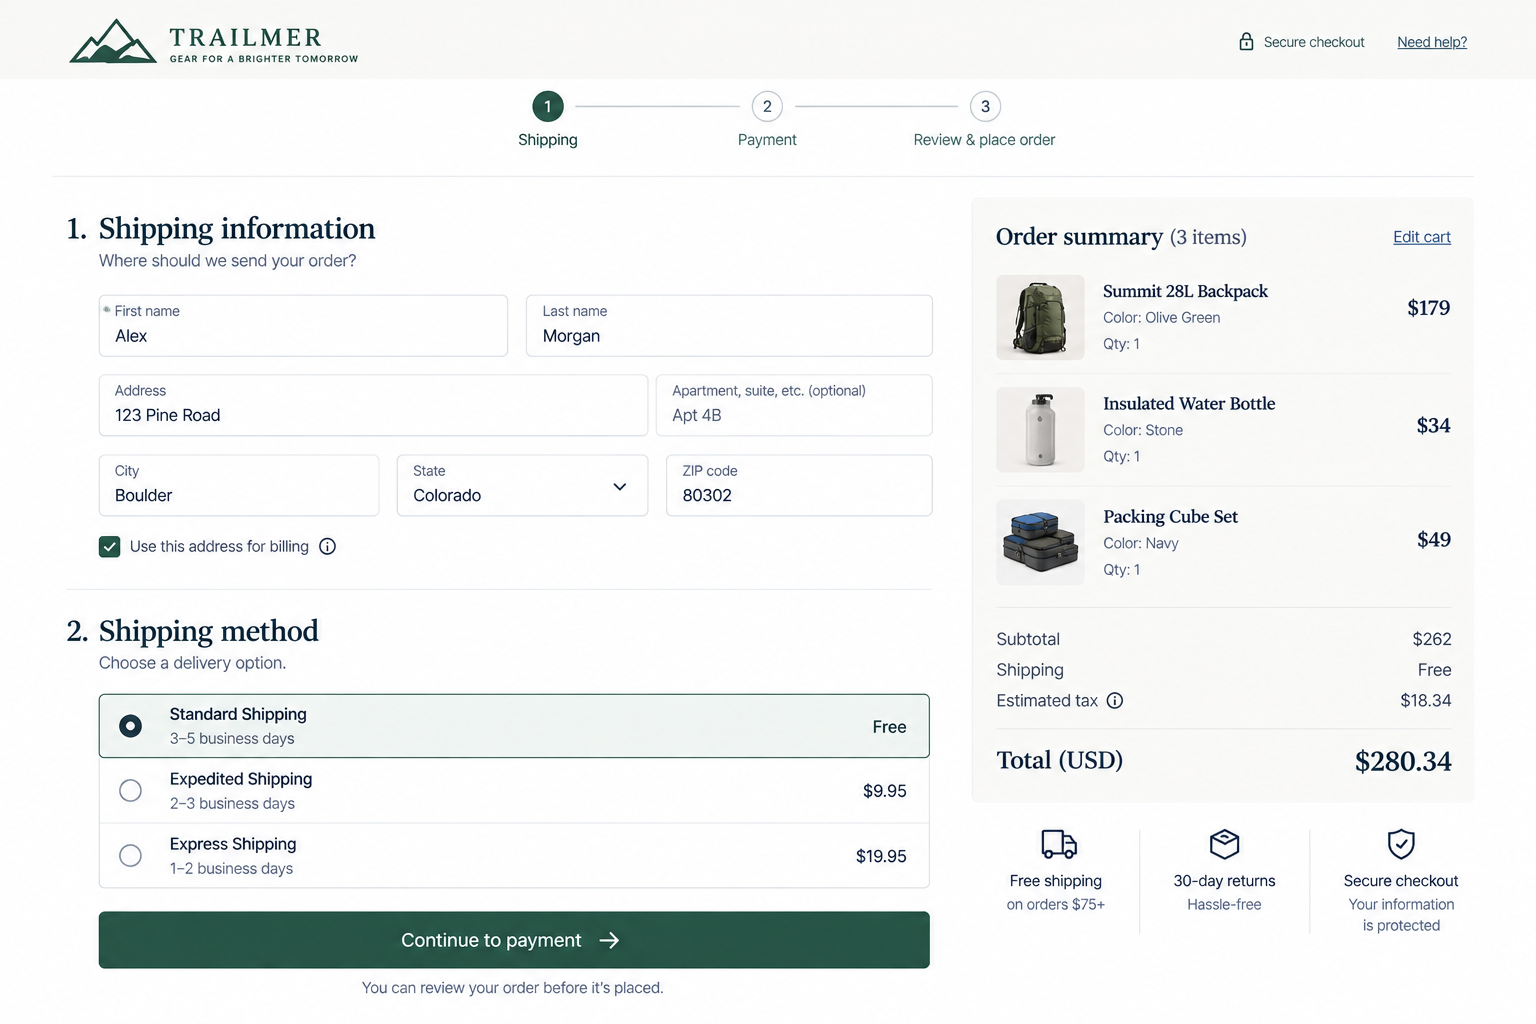Viewport: 1536px width, 1024px height.
Task: Go to step 1 Shipping
Action: pos(548,106)
